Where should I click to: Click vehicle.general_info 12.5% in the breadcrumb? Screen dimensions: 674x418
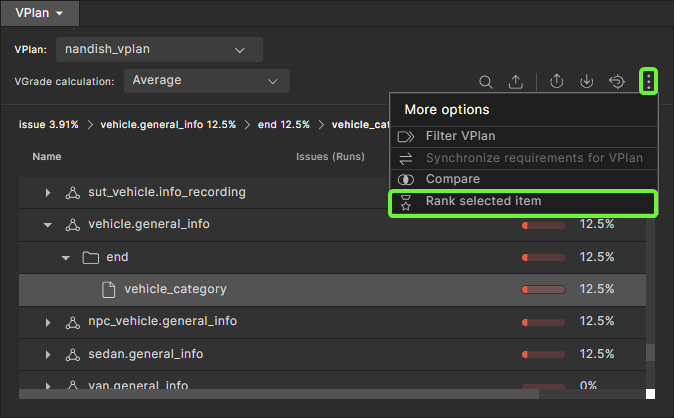(x=168, y=125)
